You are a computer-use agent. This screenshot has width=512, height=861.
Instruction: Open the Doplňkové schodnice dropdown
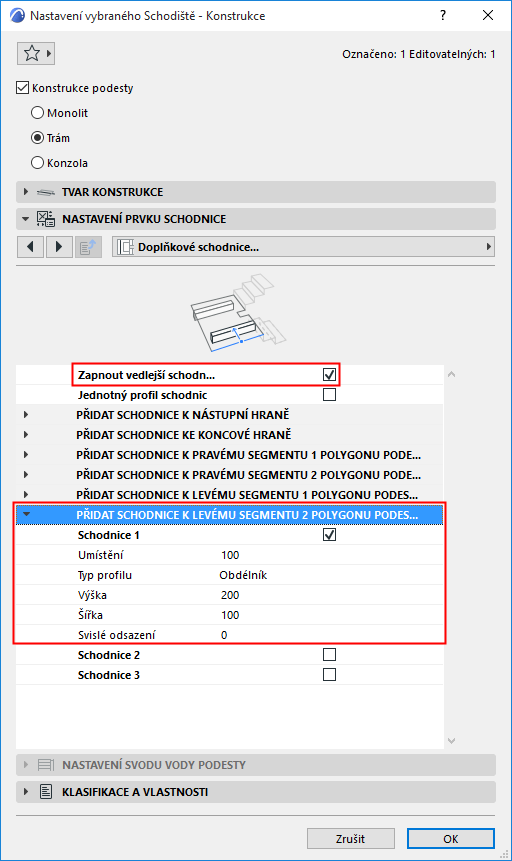point(303,247)
